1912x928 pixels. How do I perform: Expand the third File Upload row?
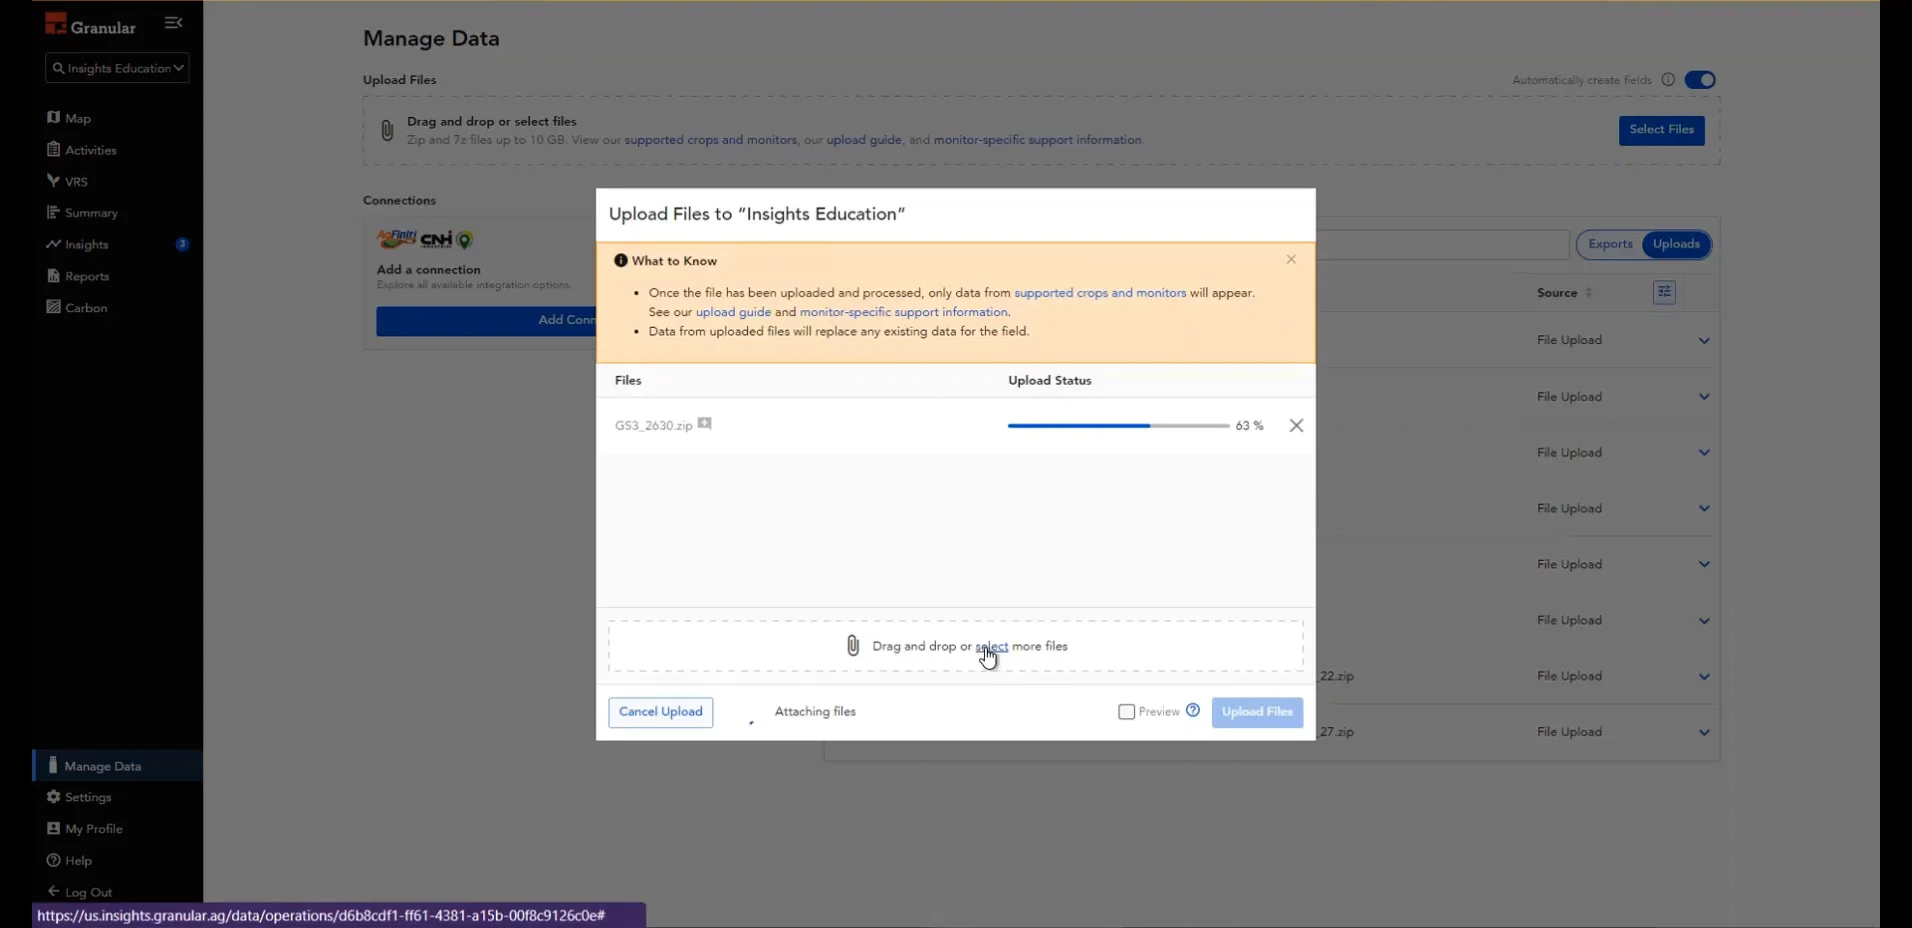coord(1704,453)
